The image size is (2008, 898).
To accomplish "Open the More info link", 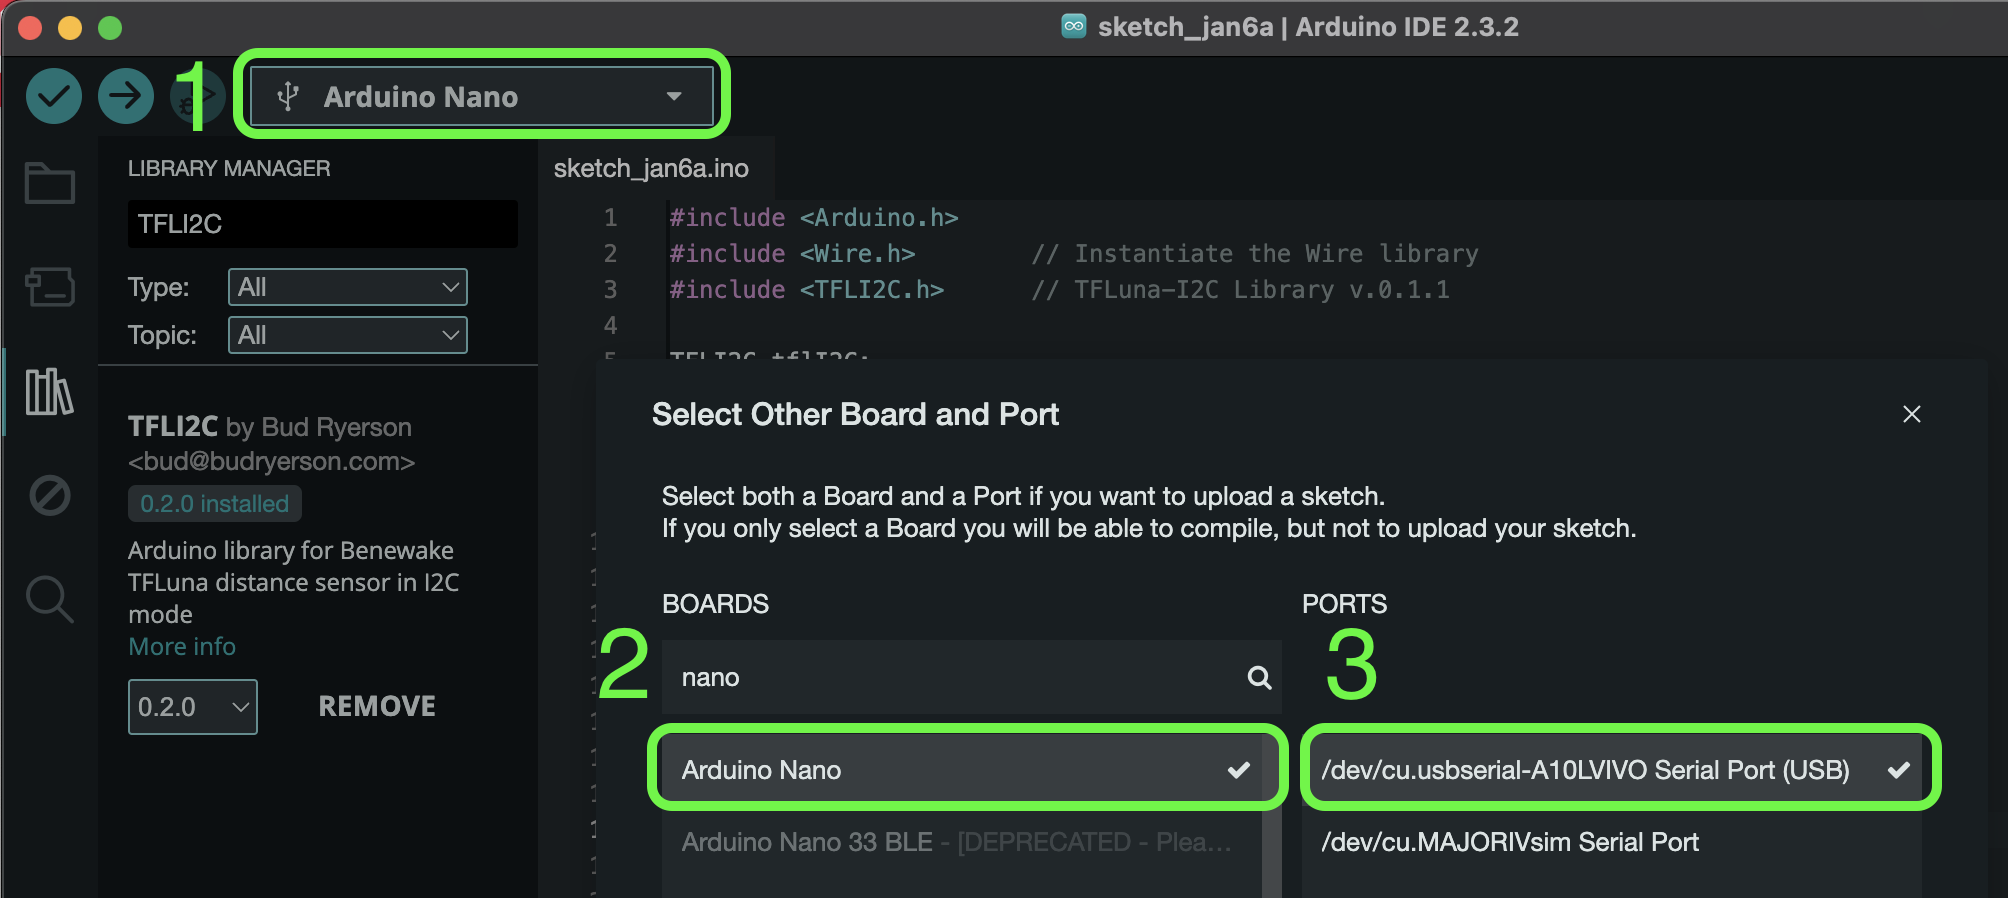I will click(x=182, y=647).
